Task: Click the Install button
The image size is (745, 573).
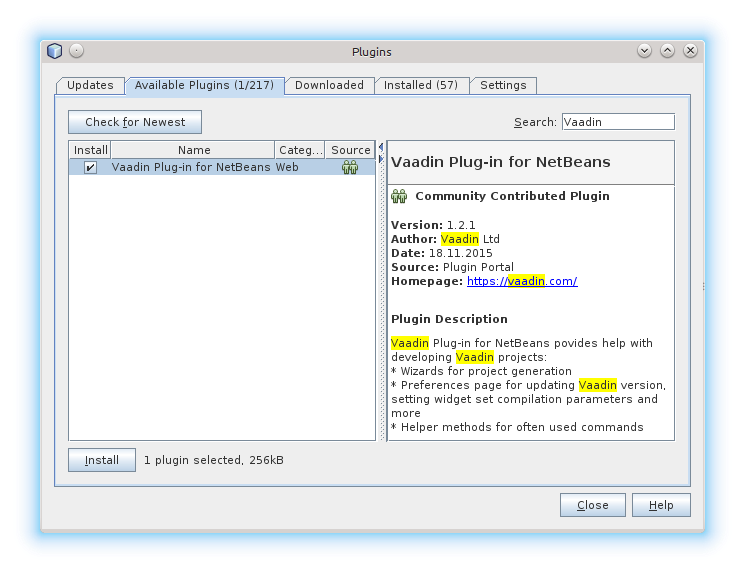Action: click(102, 460)
